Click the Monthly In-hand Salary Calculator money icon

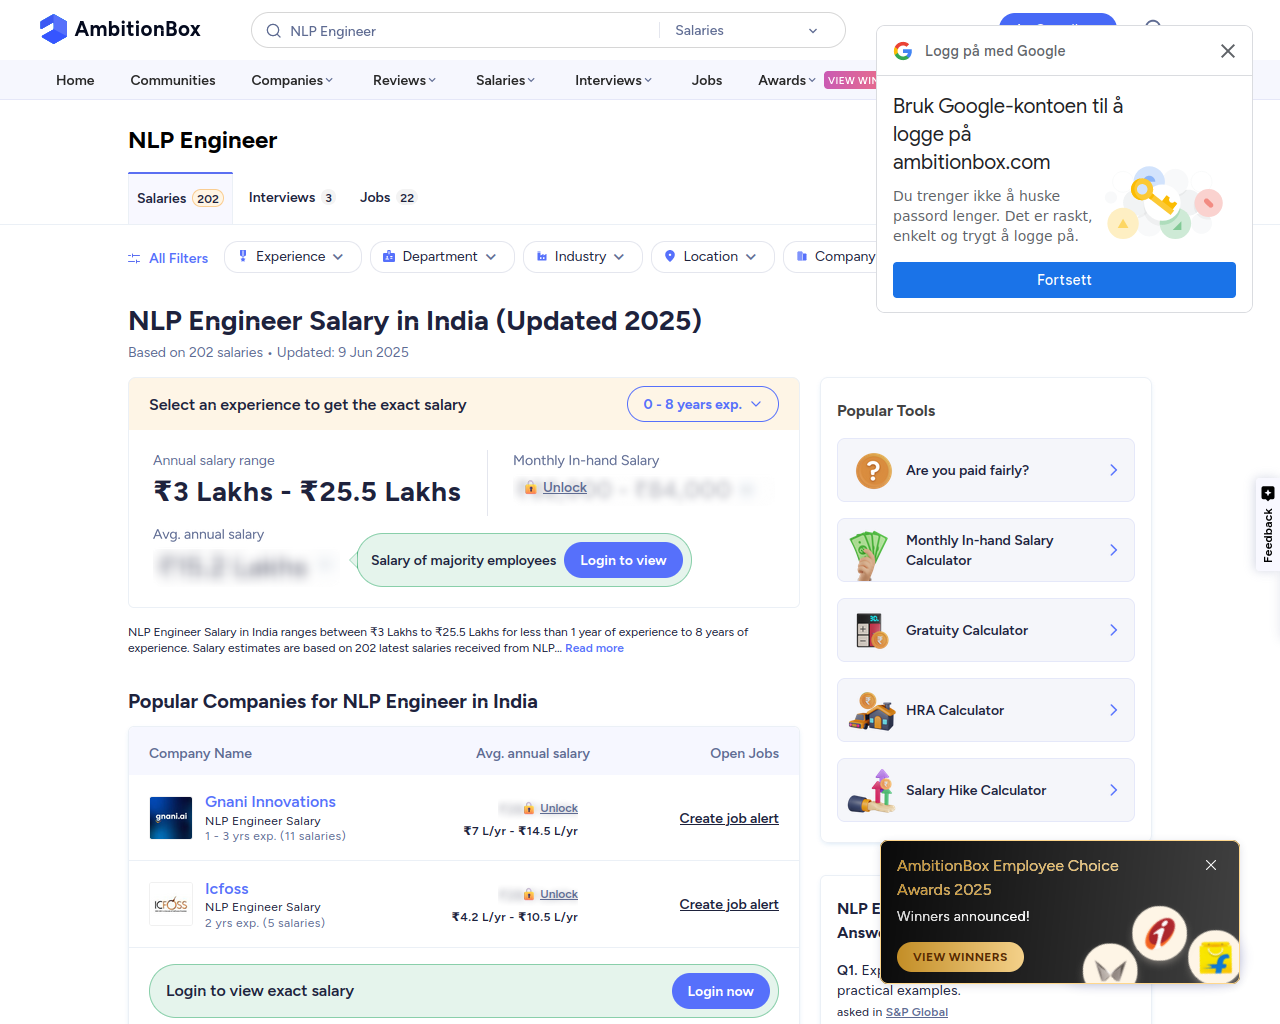pyautogui.click(x=868, y=554)
